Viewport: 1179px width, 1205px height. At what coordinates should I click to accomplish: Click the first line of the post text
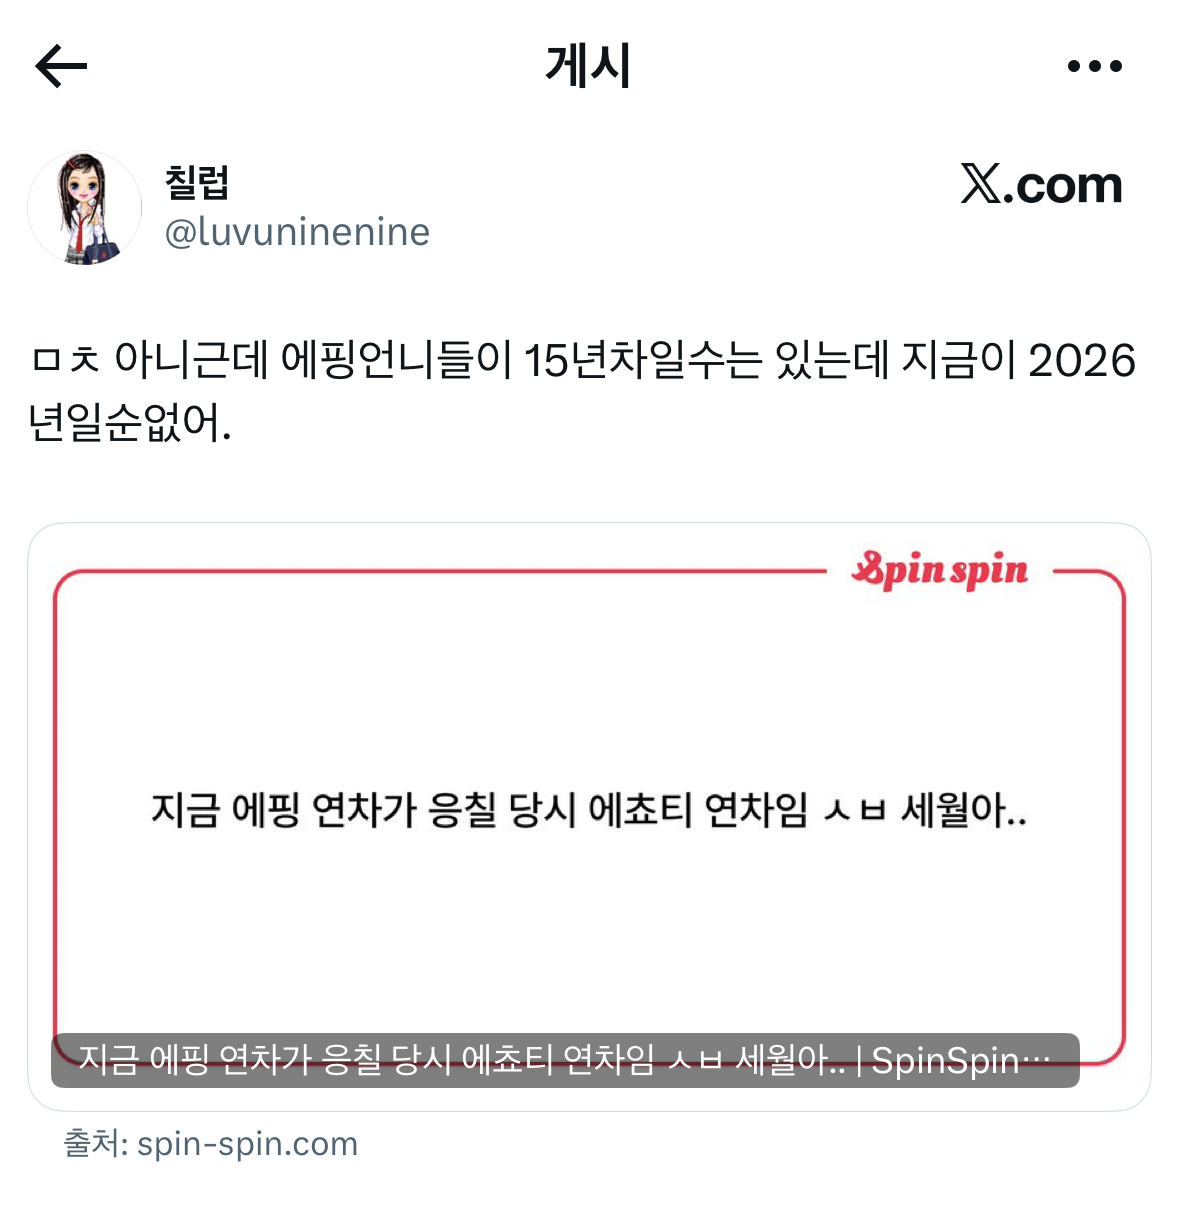tap(583, 361)
